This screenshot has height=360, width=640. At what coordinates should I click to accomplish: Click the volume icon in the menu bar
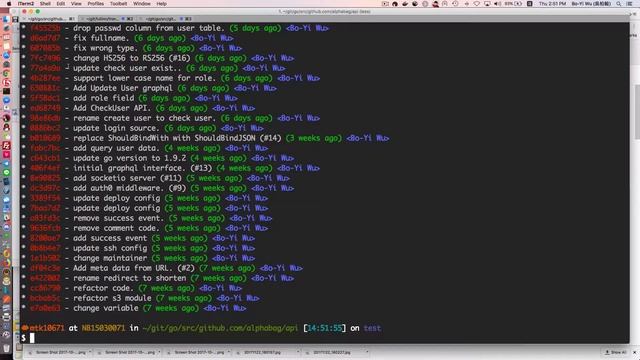(x=497, y=4)
